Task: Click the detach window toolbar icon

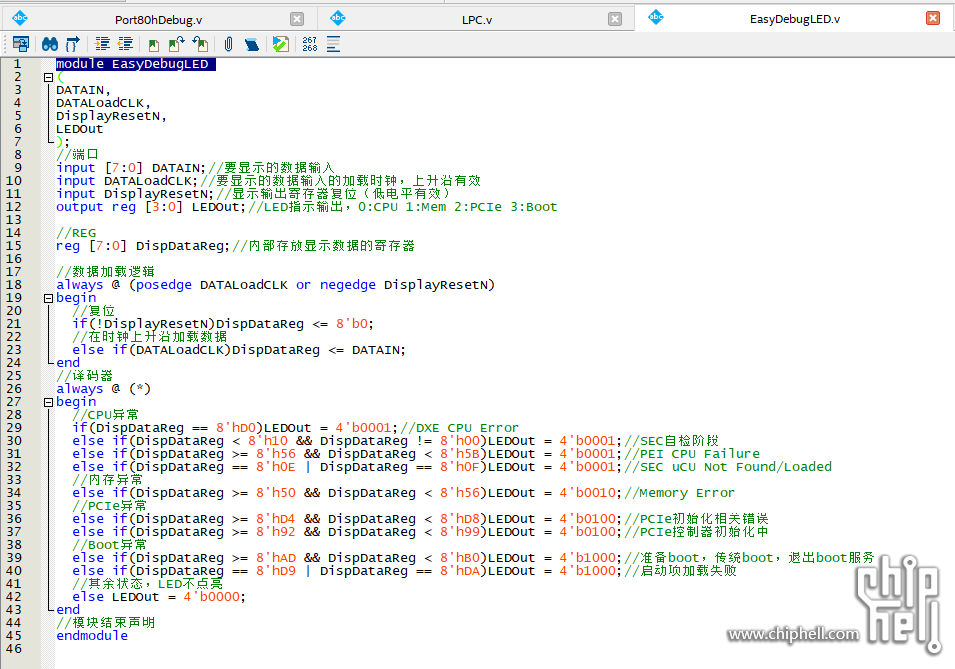Action: coord(21,44)
